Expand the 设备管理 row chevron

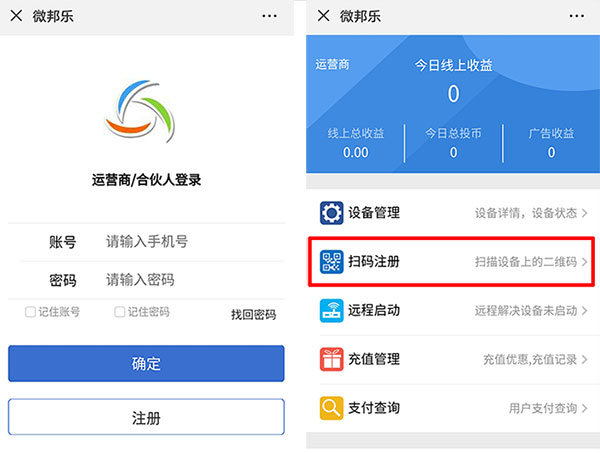584,213
